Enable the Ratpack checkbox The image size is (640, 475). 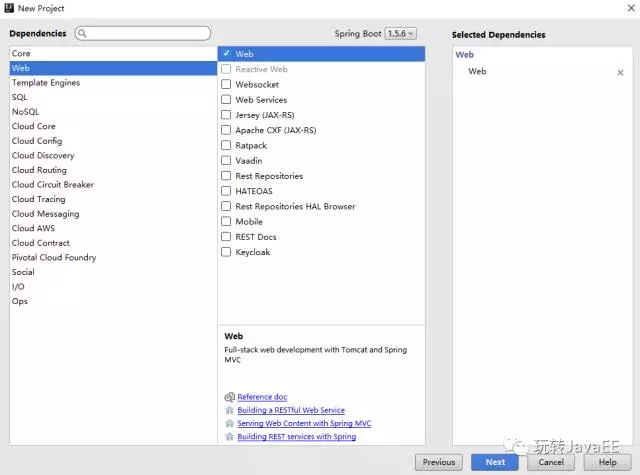click(226, 145)
